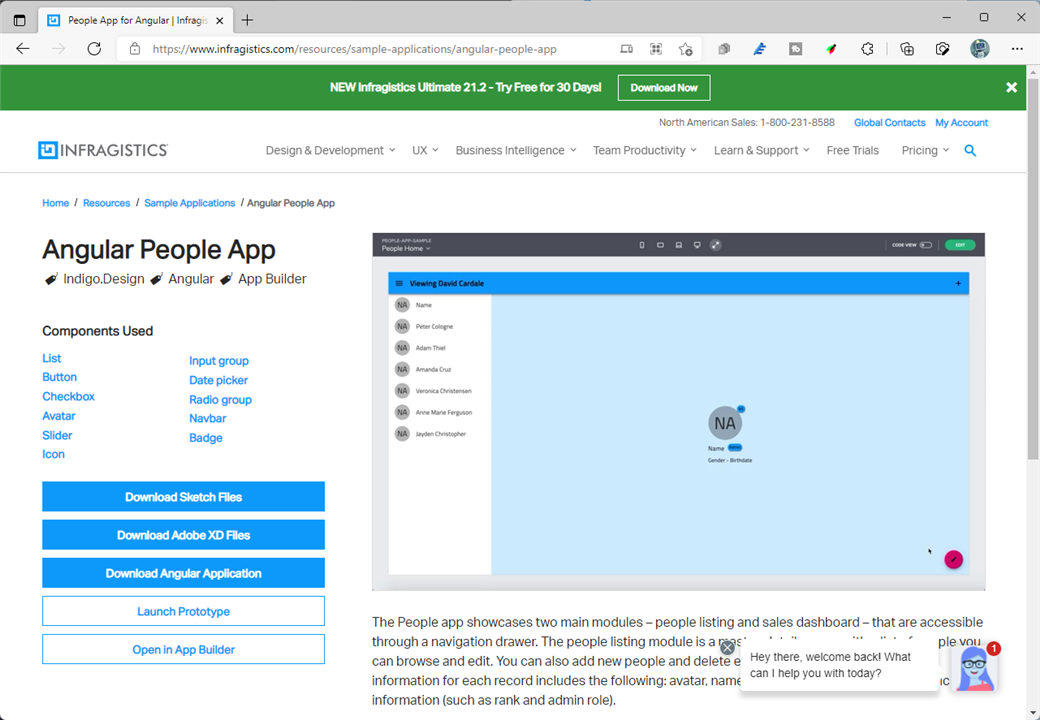
Task: Go to Home breadcrumb
Action: [x=56, y=203]
